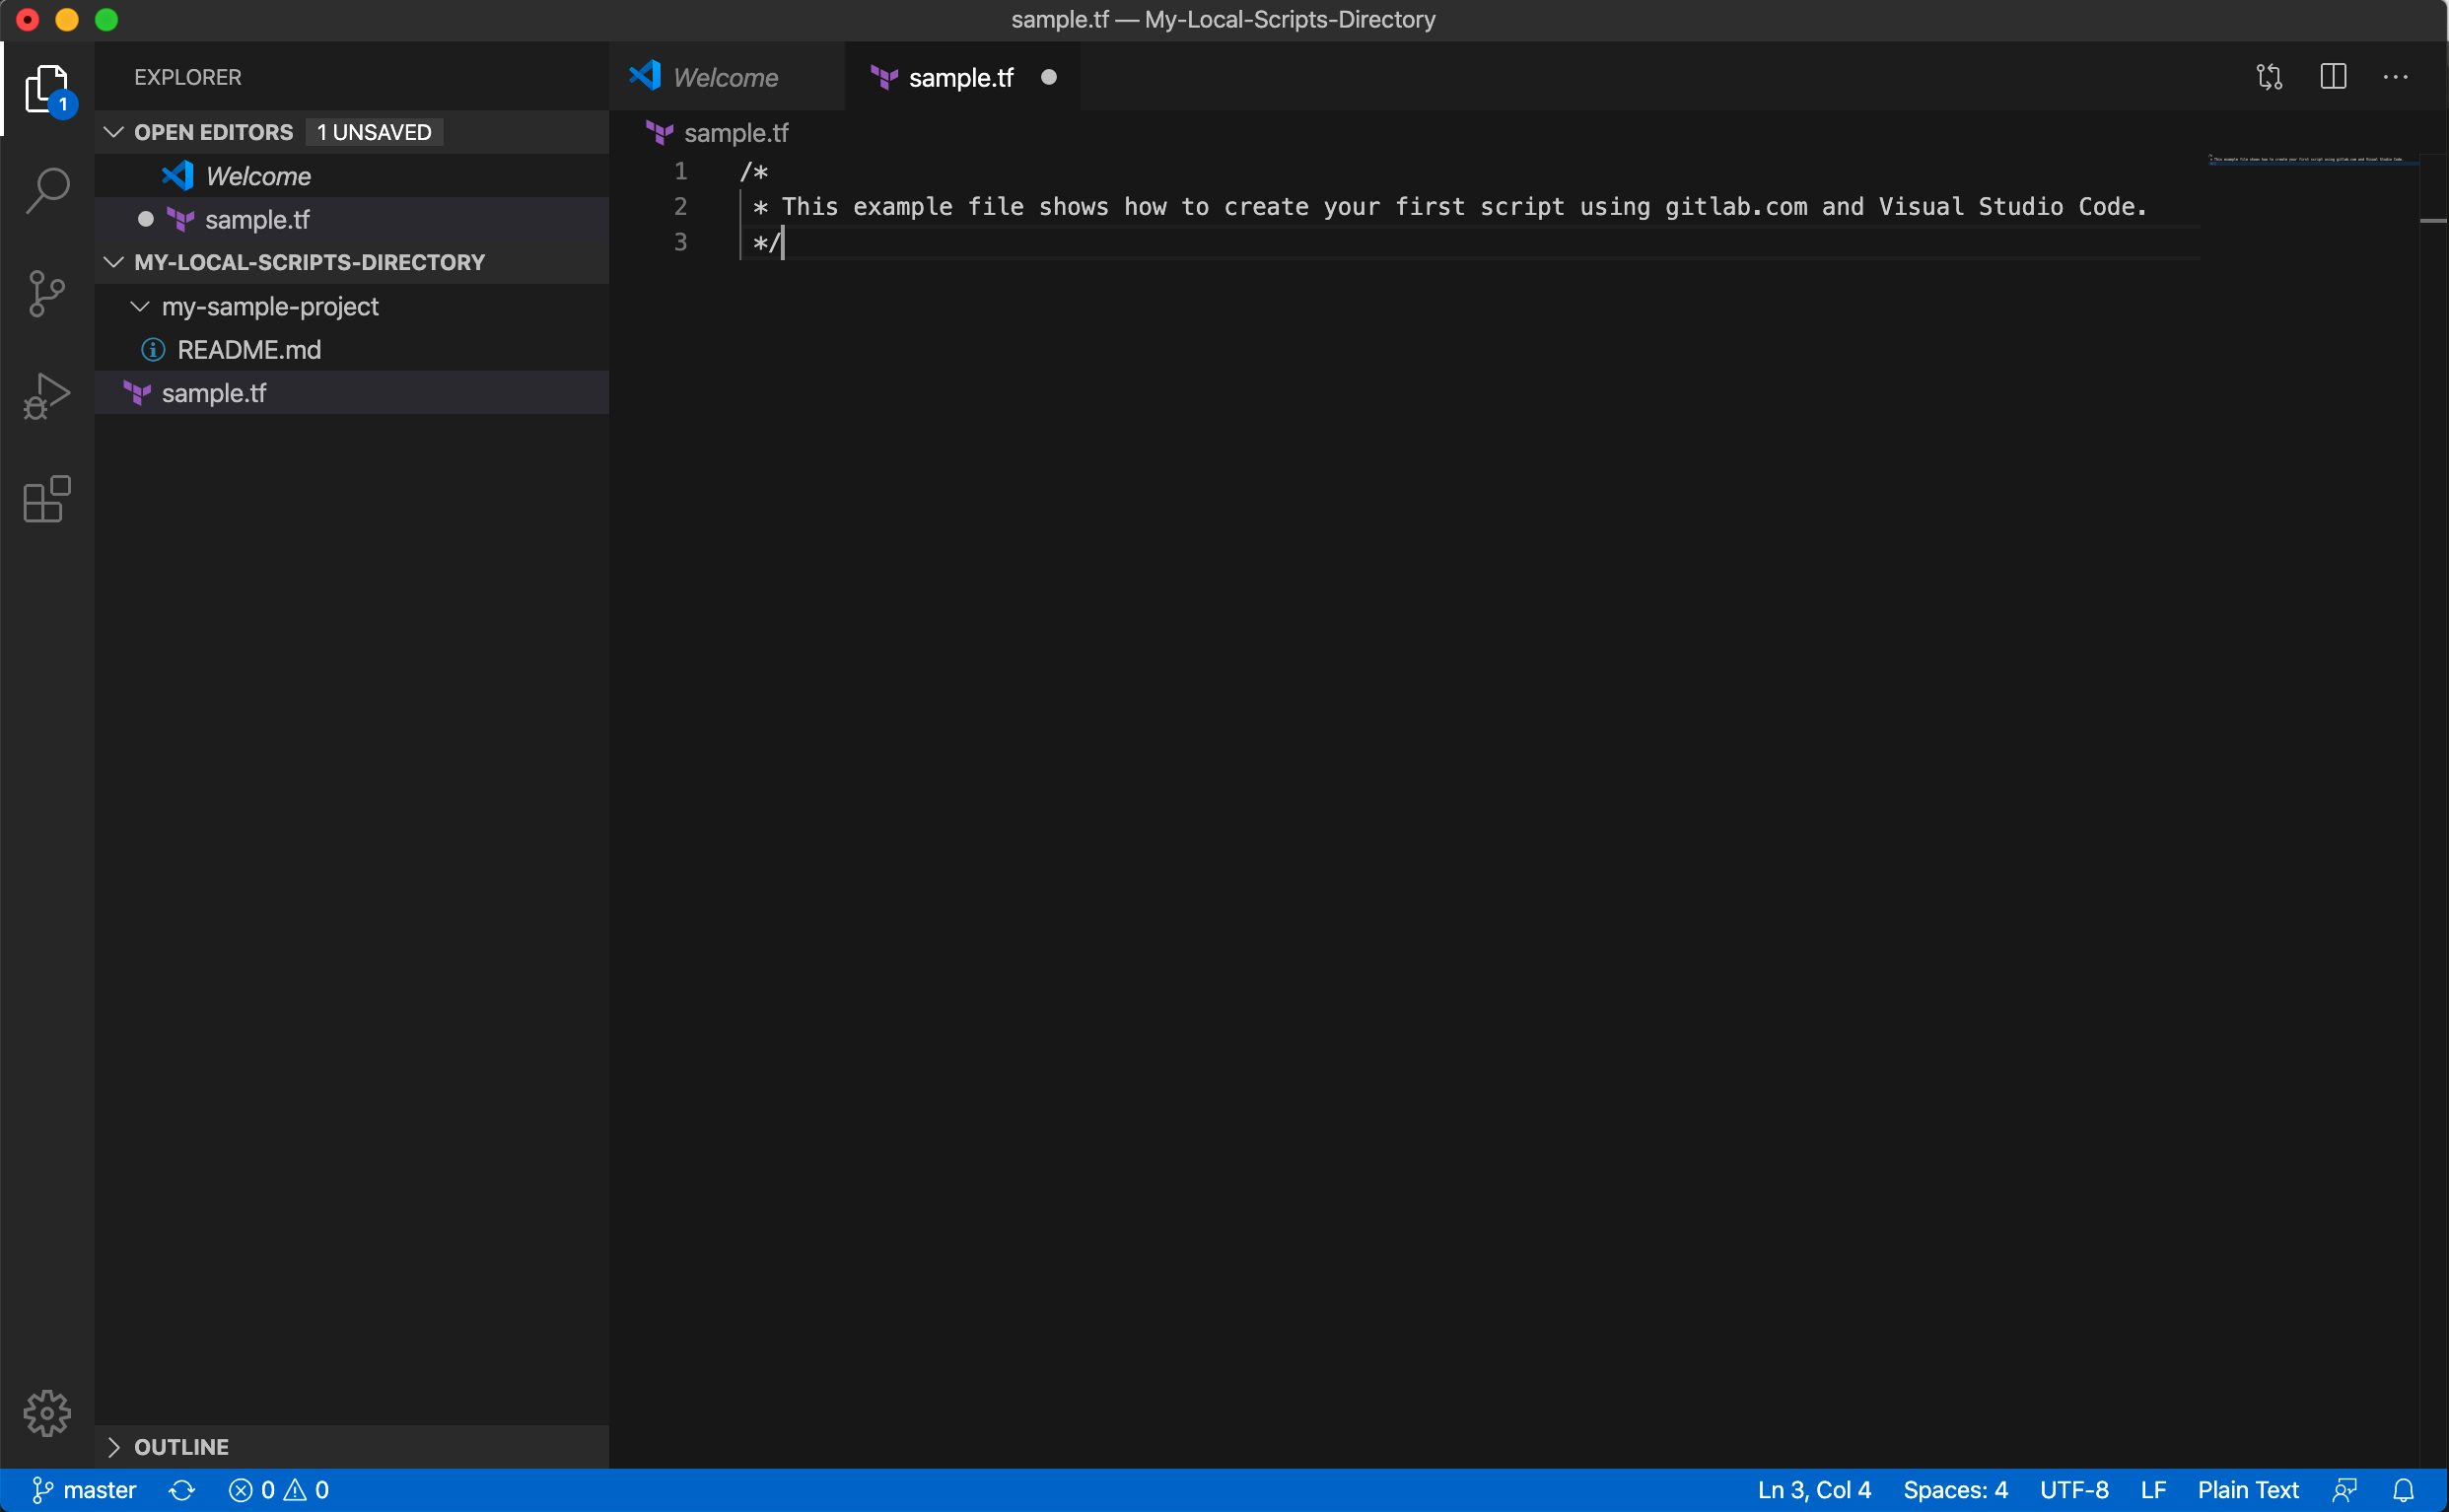Open the Extensions view
Image resolution: width=2449 pixels, height=1512 pixels.
coord(47,498)
